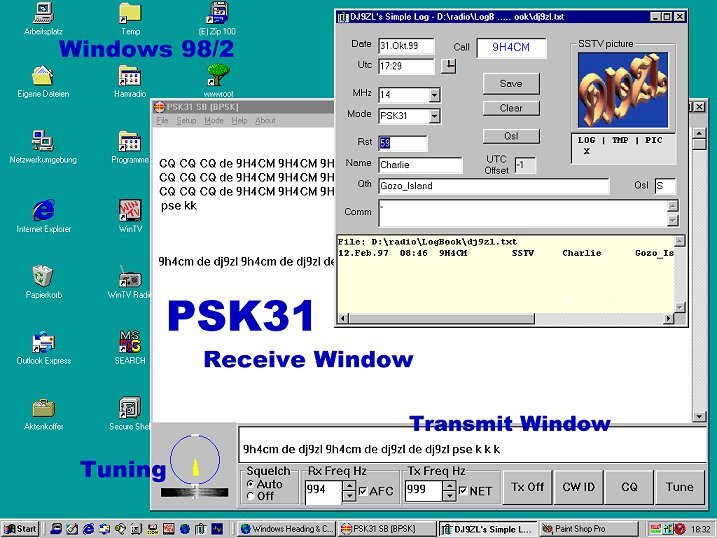Toggle the NET checkbox
The width and height of the screenshot is (717, 538).
click(x=463, y=490)
